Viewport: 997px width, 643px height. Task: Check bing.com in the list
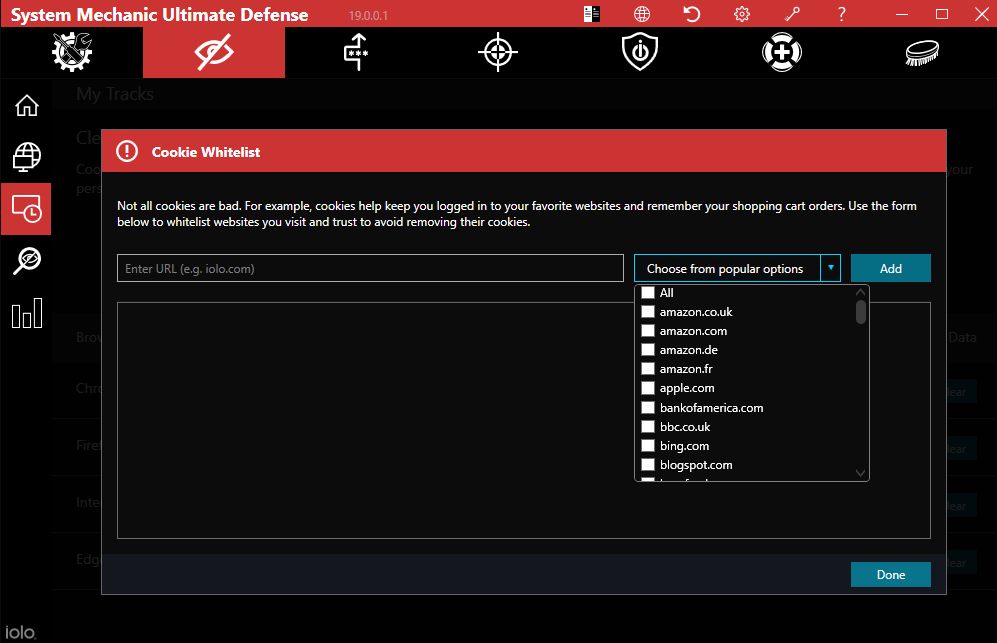coord(648,446)
